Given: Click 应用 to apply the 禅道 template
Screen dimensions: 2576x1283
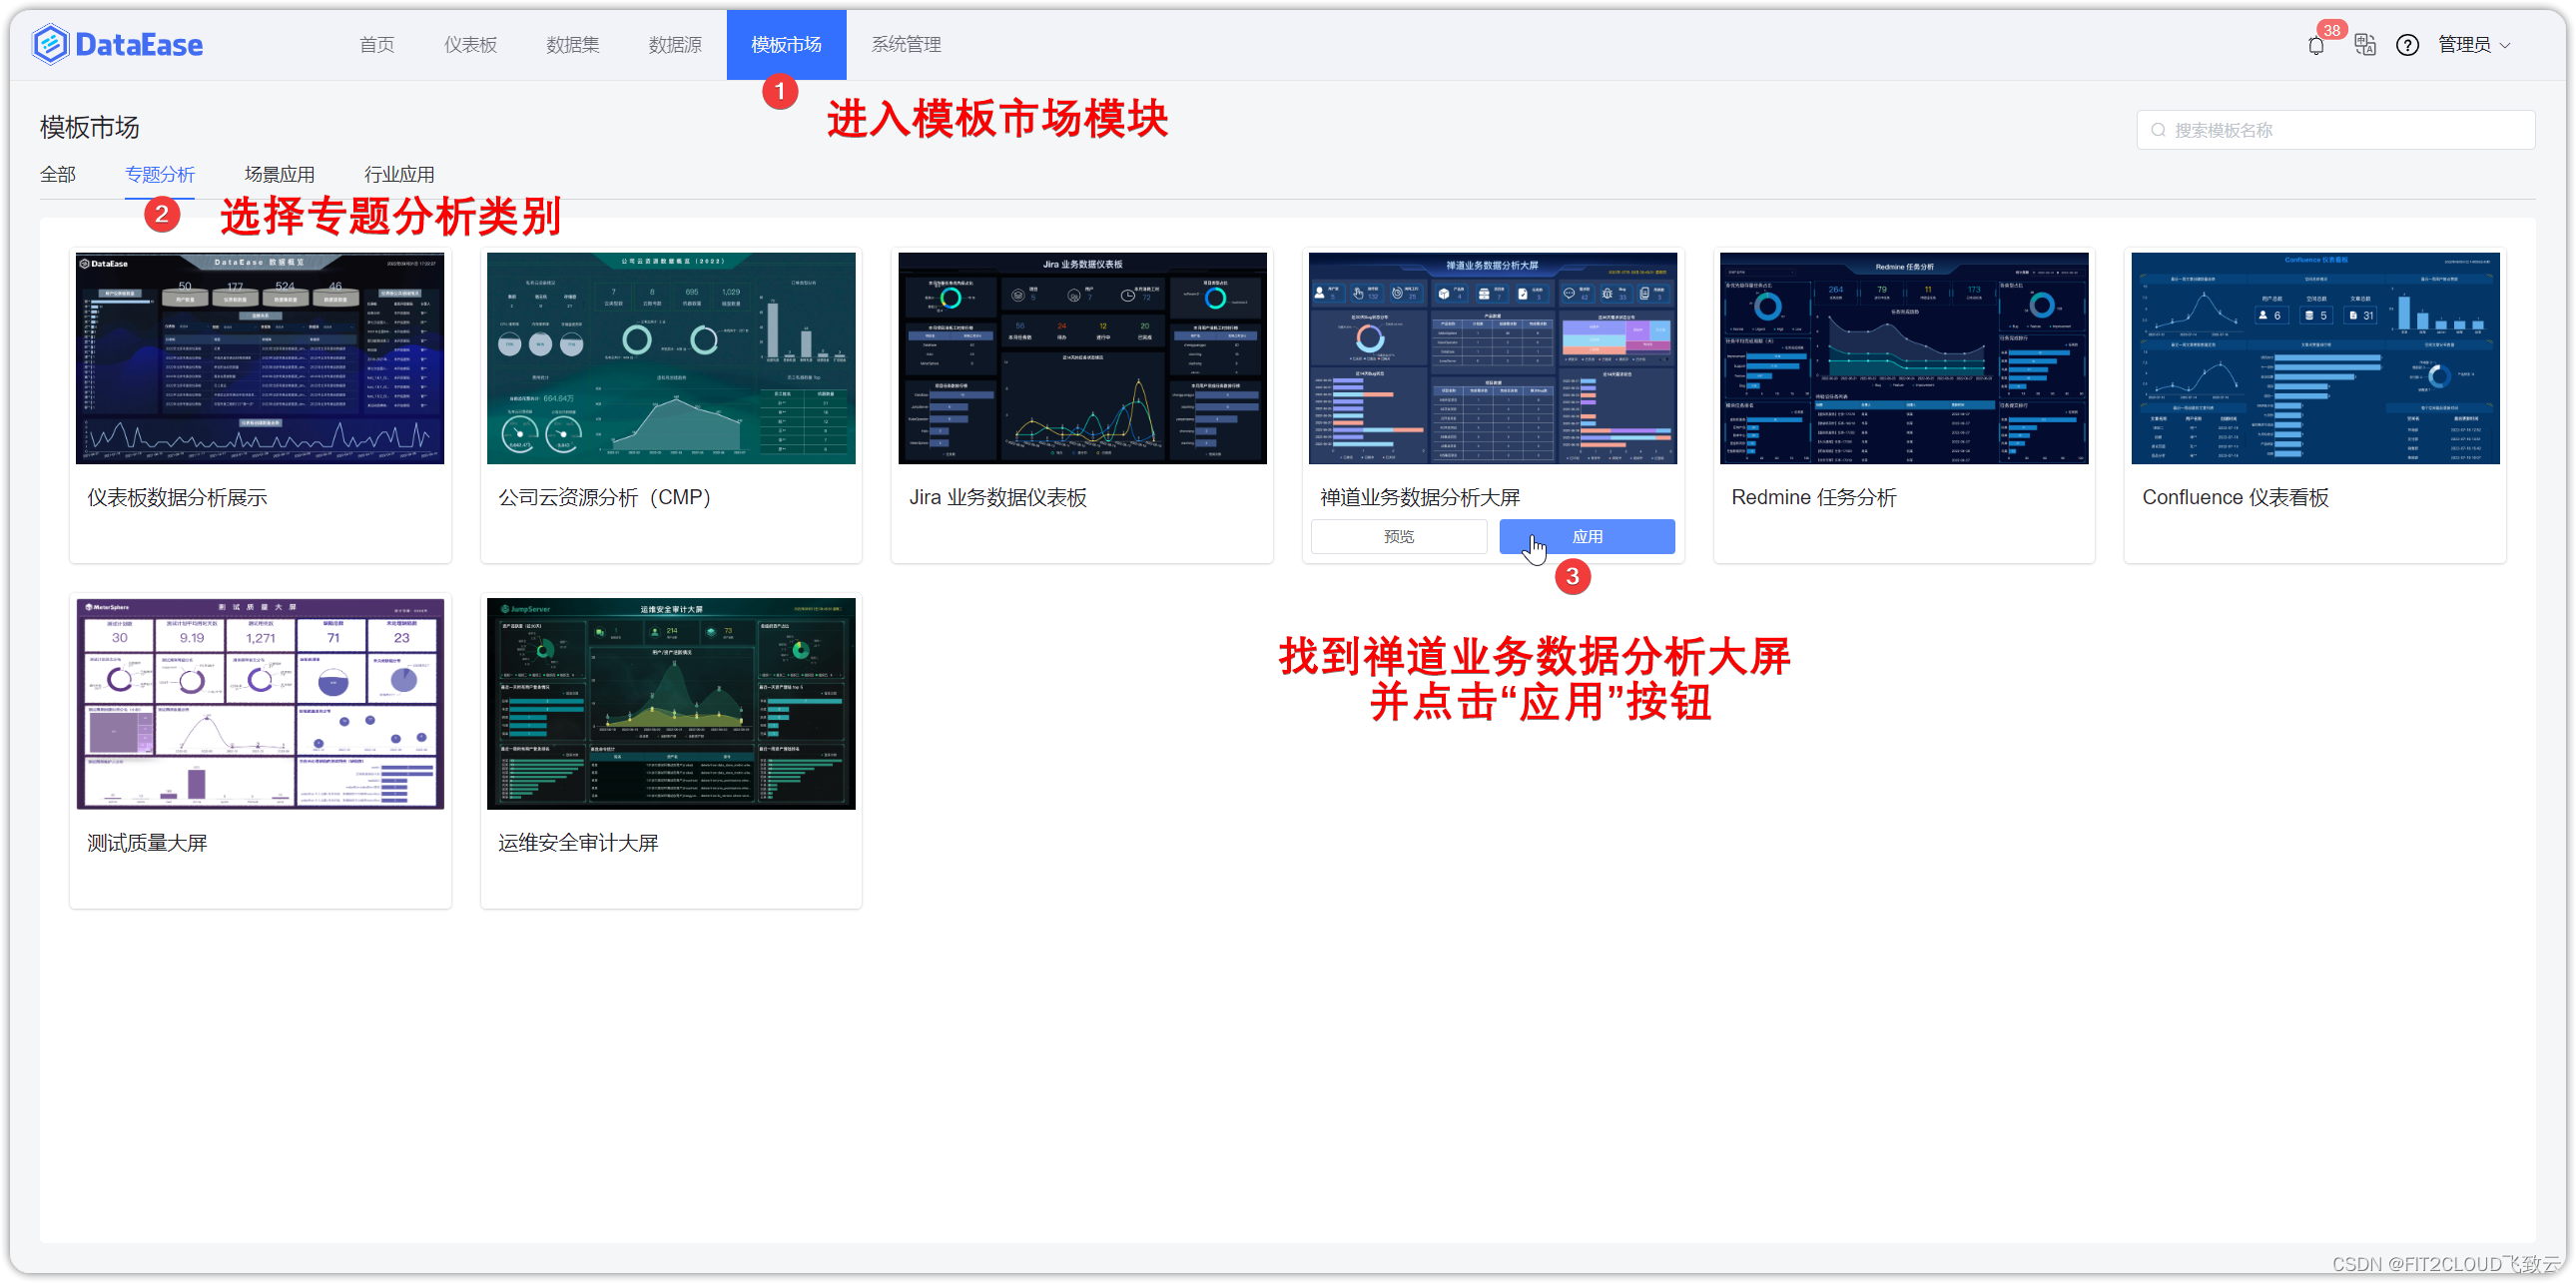Looking at the screenshot, I should pos(1586,536).
